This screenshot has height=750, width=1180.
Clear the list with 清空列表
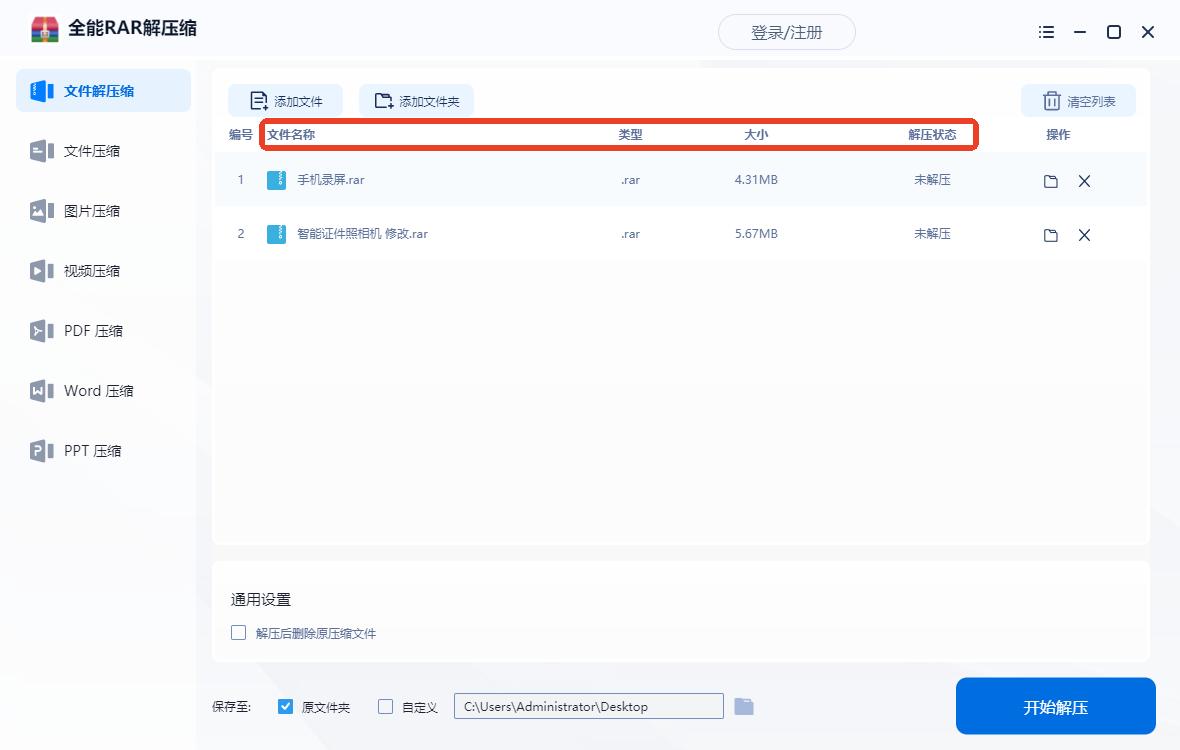click(1078, 101)
